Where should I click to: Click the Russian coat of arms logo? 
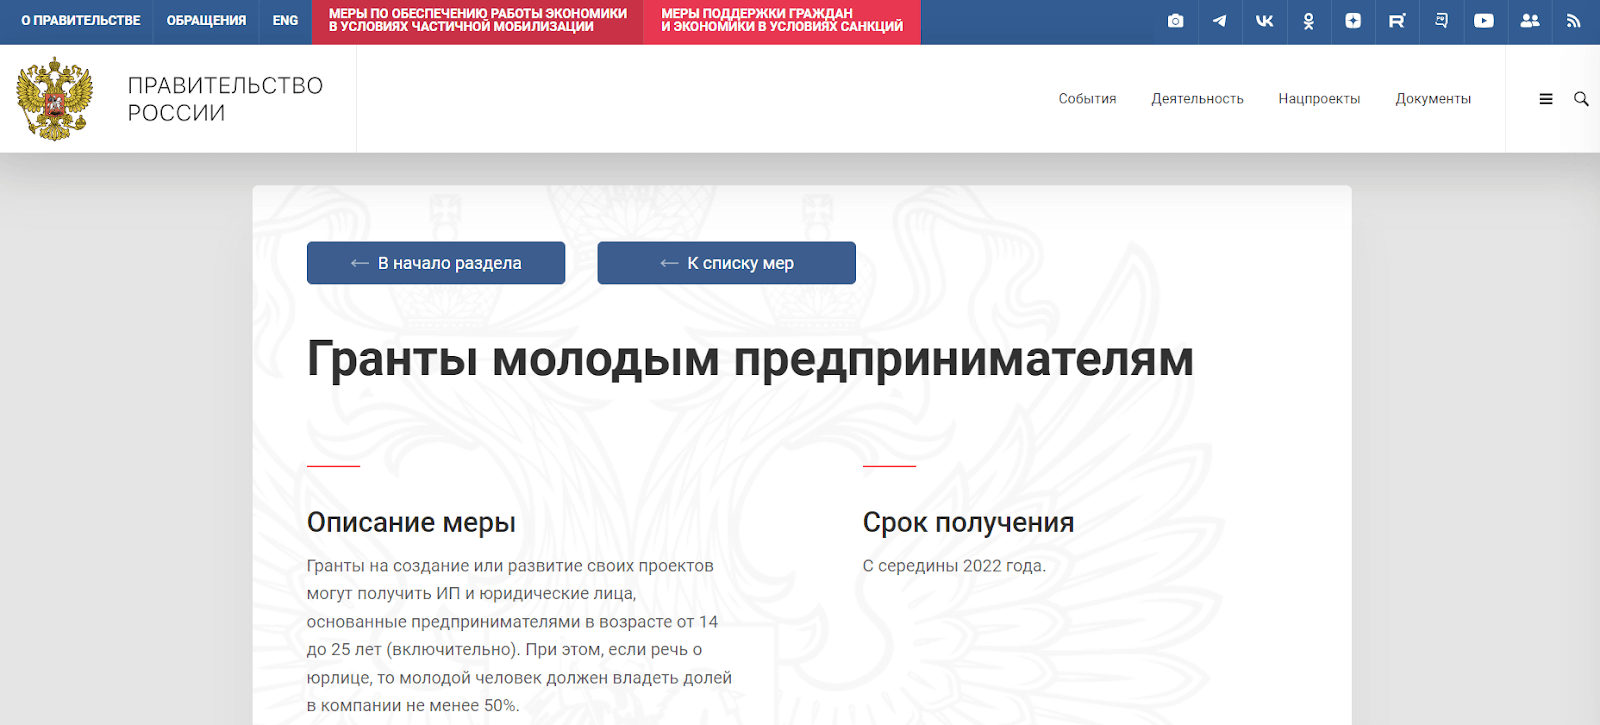point(55,99)
